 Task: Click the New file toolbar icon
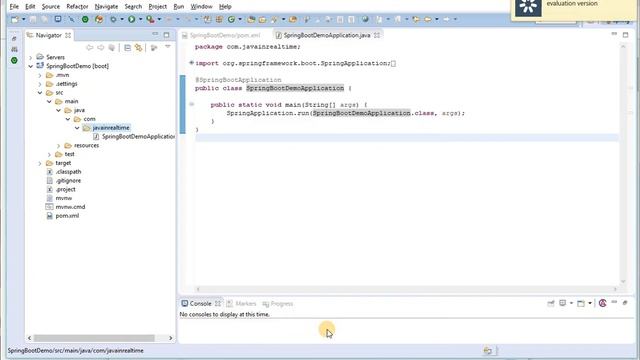(x=15, y=19)
